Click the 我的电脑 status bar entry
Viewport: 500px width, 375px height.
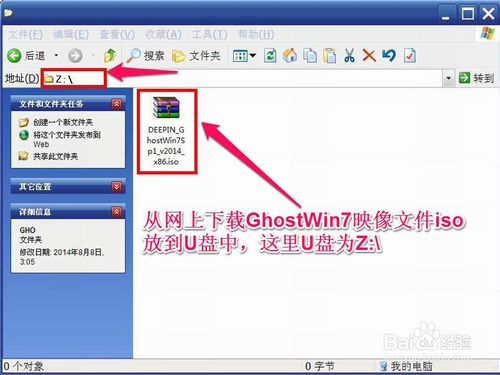click(x=406, y=366)
